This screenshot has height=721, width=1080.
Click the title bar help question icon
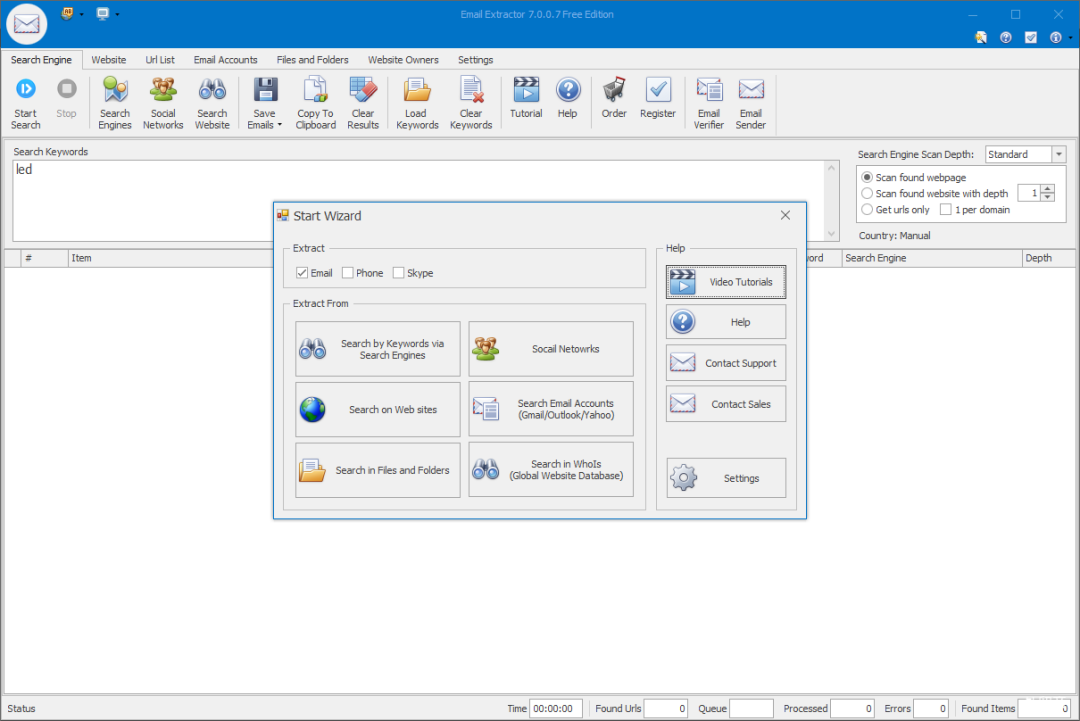pyautogui.click(x=1006, y=37)
